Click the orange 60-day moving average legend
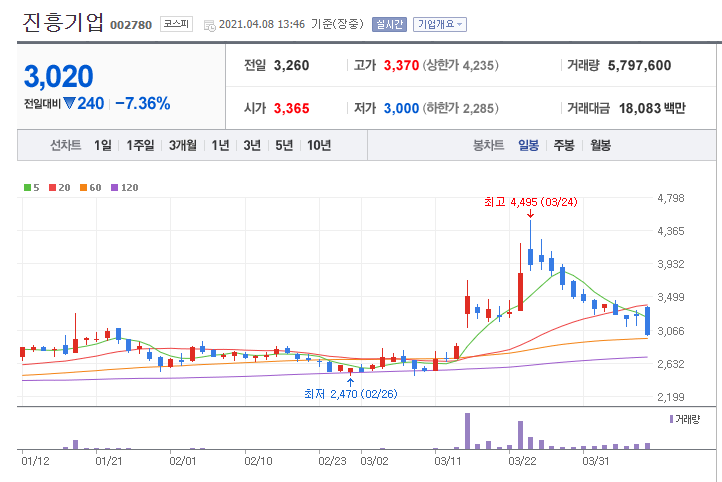Screen dimensions: 722x482 [x=91, y=187]
